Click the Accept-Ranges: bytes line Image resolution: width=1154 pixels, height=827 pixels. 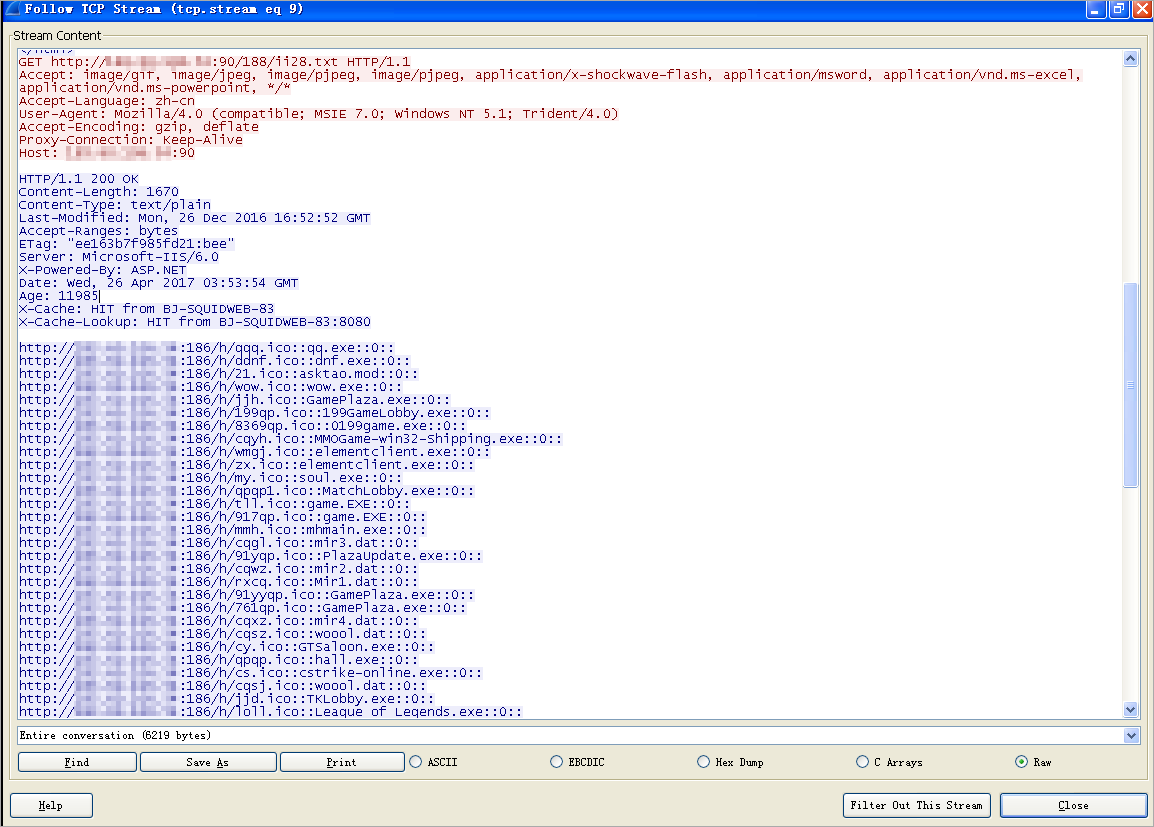(98, 231)
